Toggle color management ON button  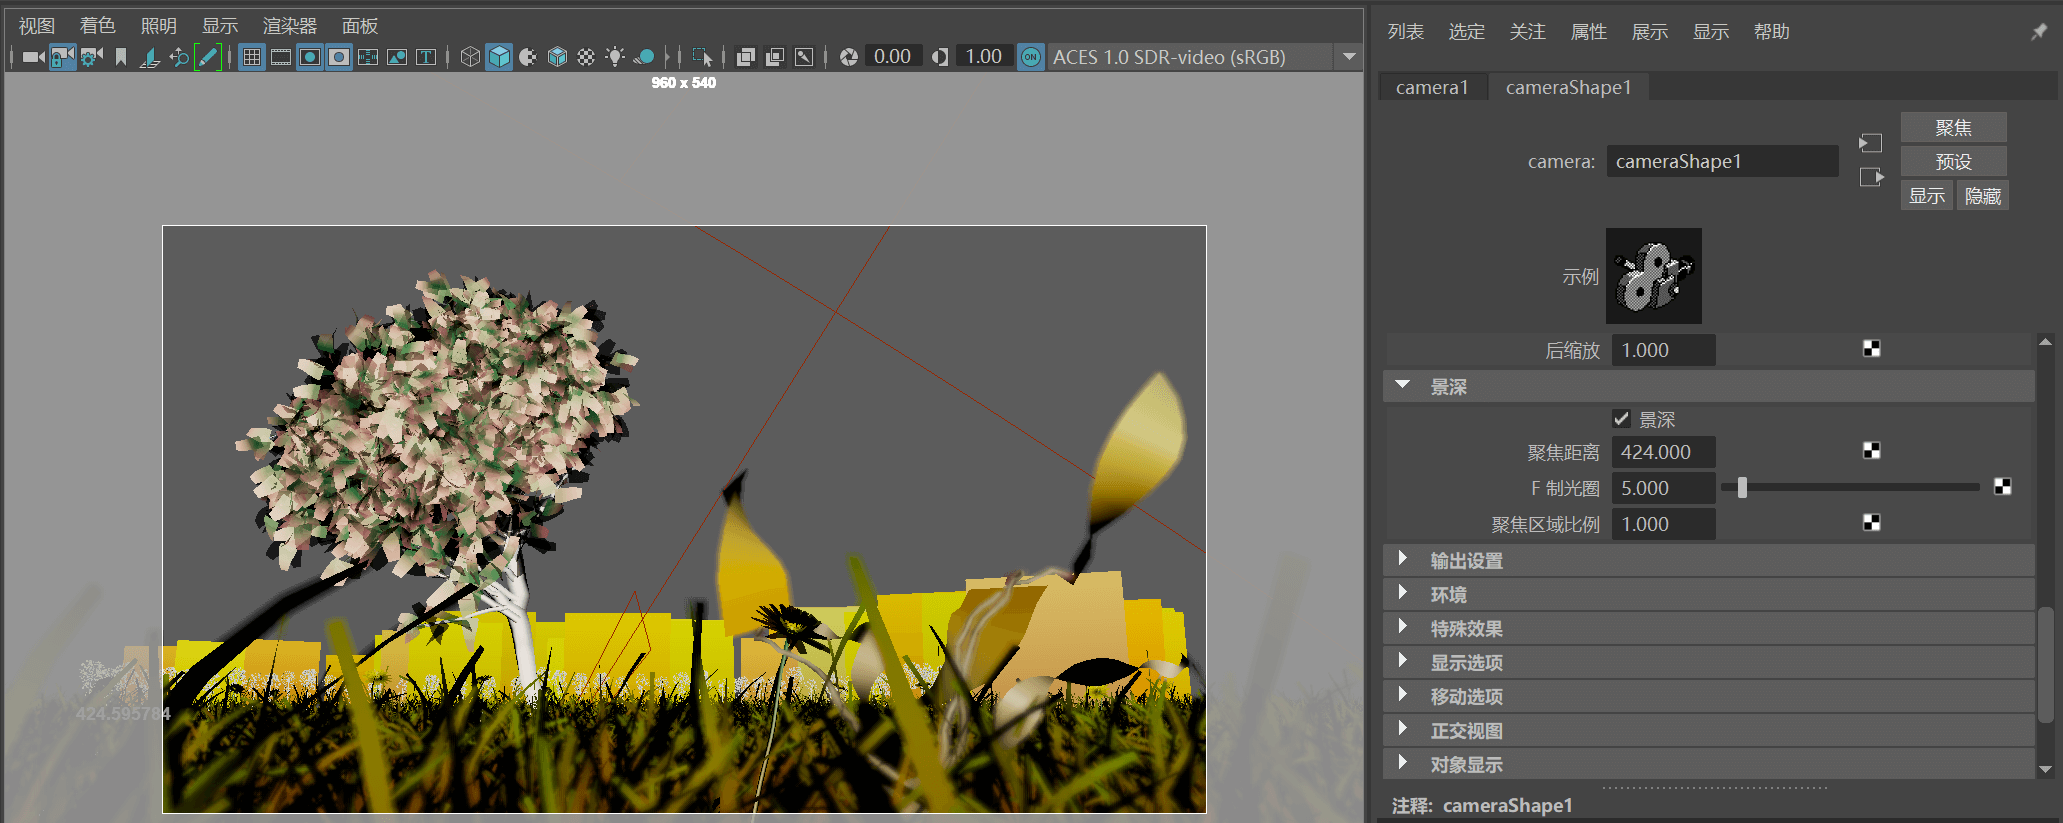click(1030, 57)
